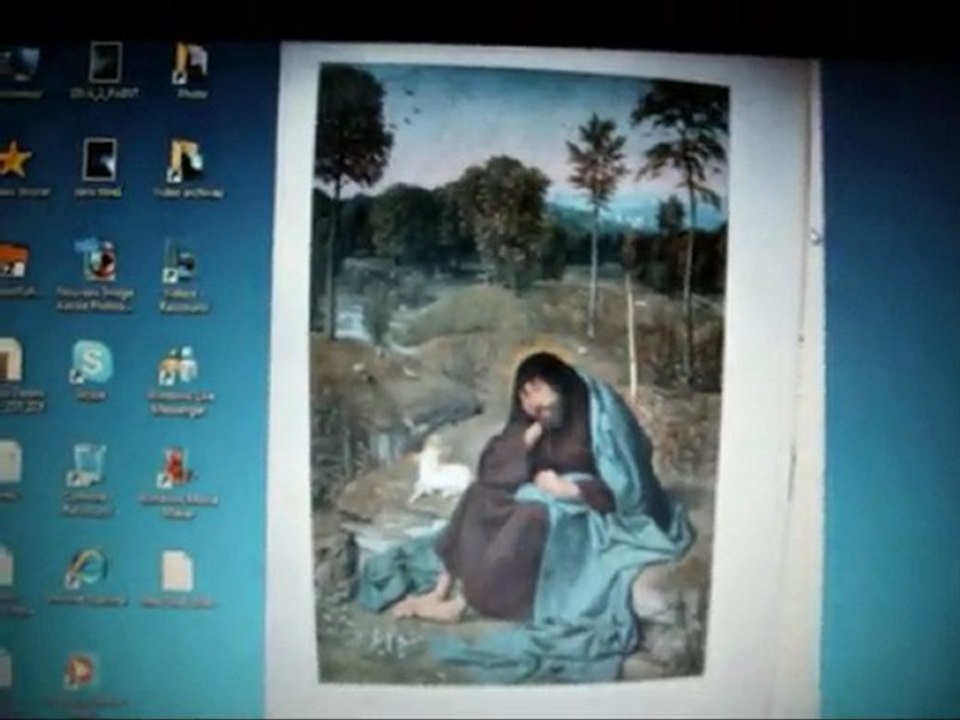Launch Windows Live Messenger shortcut
960x720 pixels.
click(179, 366)
